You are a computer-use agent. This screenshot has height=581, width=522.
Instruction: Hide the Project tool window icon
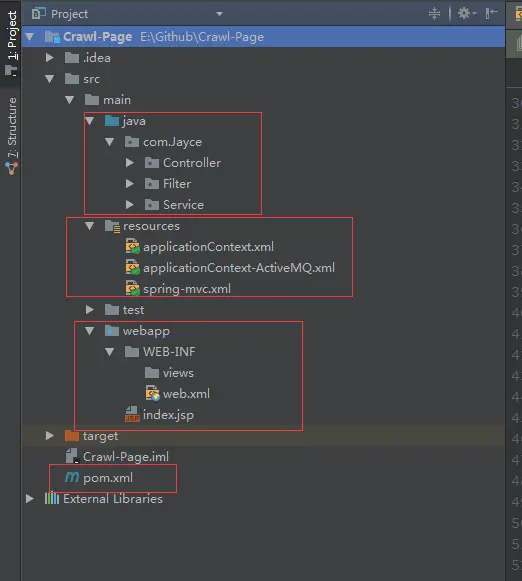click(491, 14)
